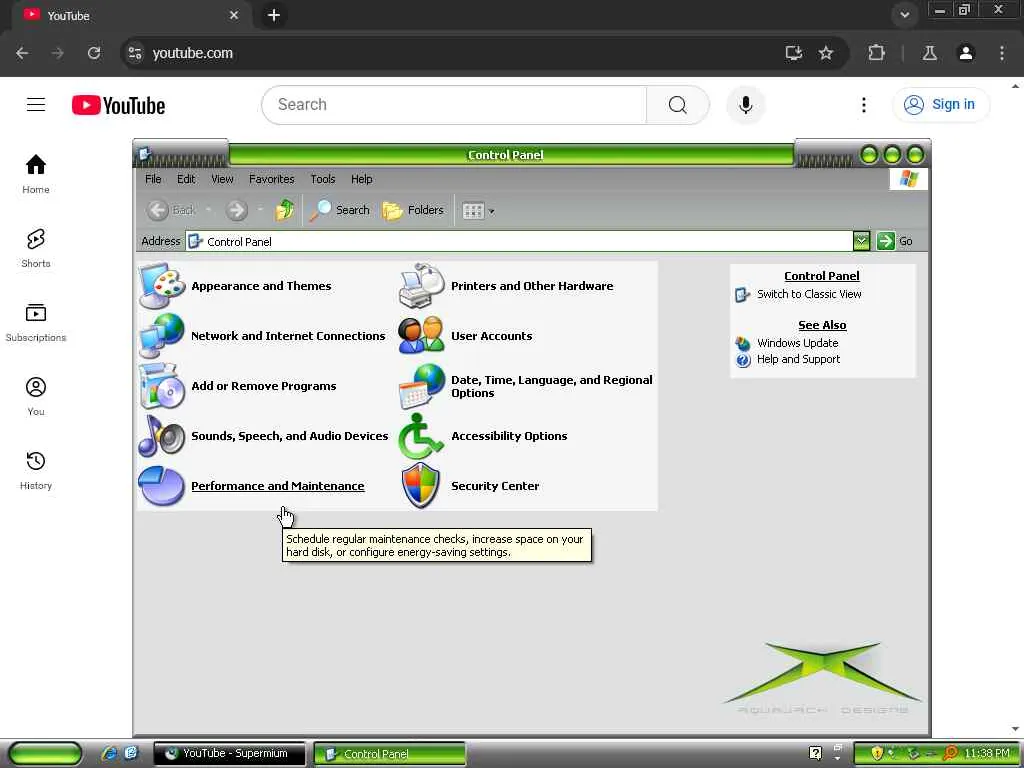Open the YouTube hamburger guide menu
The height and width of the screenshot is (768, 1024).
(36, 104)
